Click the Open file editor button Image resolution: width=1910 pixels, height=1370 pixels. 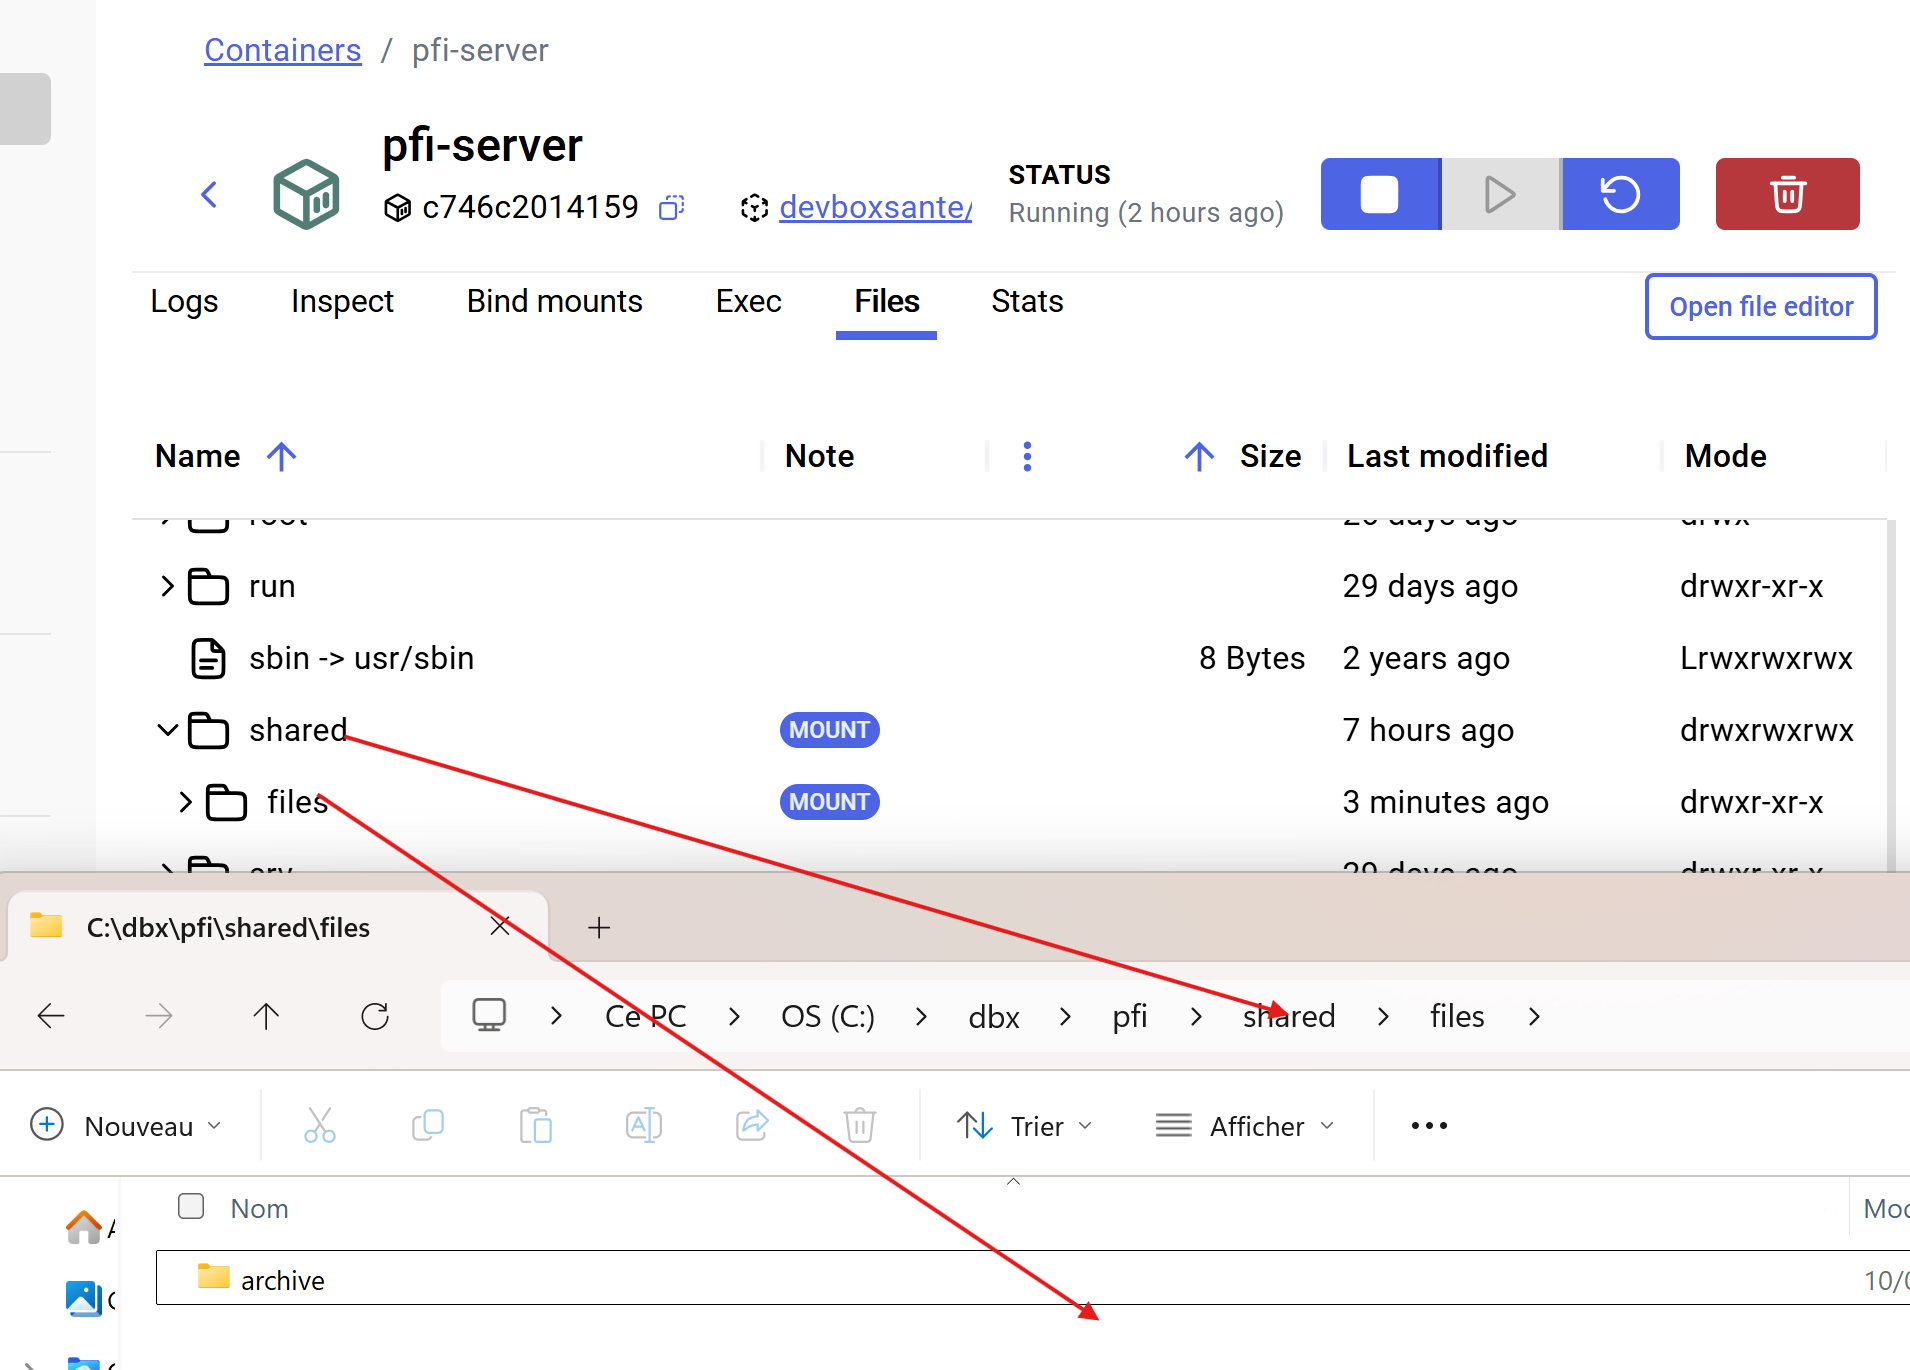click(x=1760, y=307)
